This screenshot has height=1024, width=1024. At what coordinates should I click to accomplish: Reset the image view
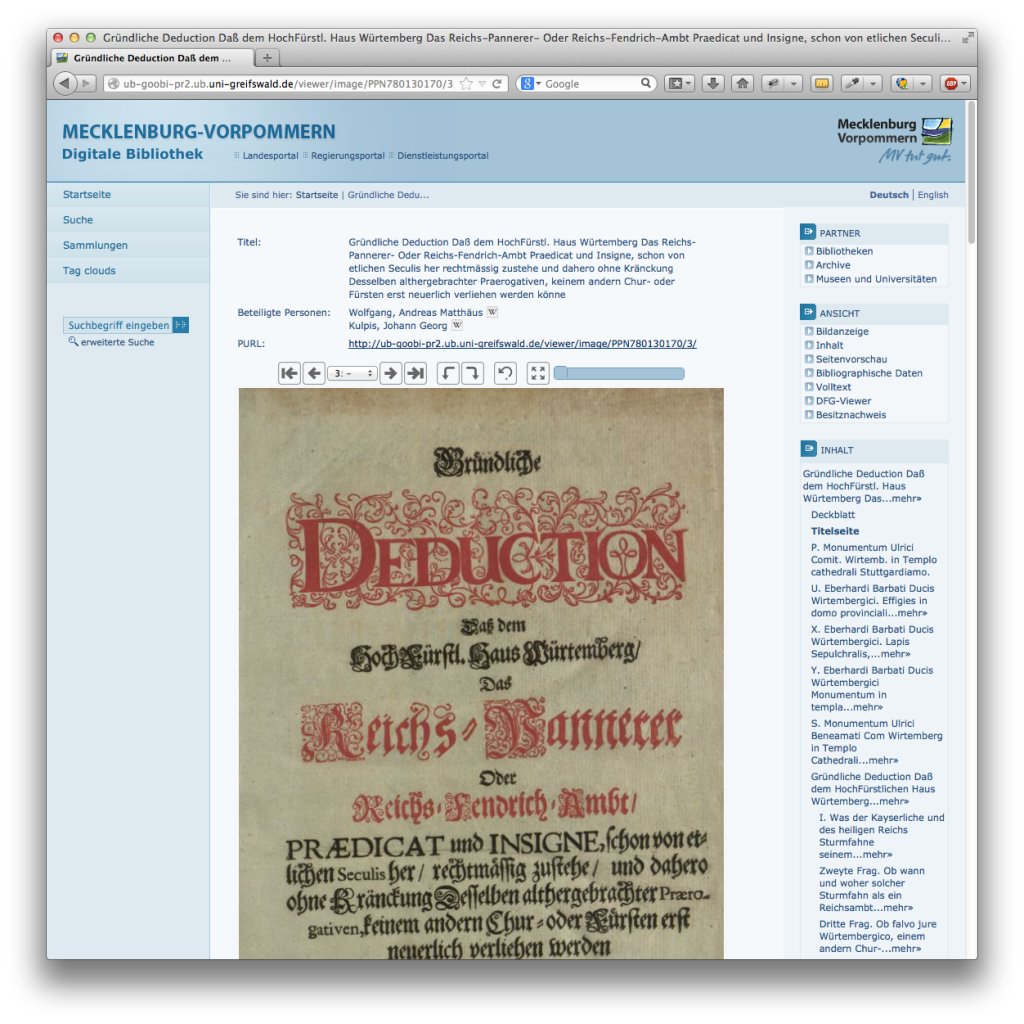pos(505,374)
